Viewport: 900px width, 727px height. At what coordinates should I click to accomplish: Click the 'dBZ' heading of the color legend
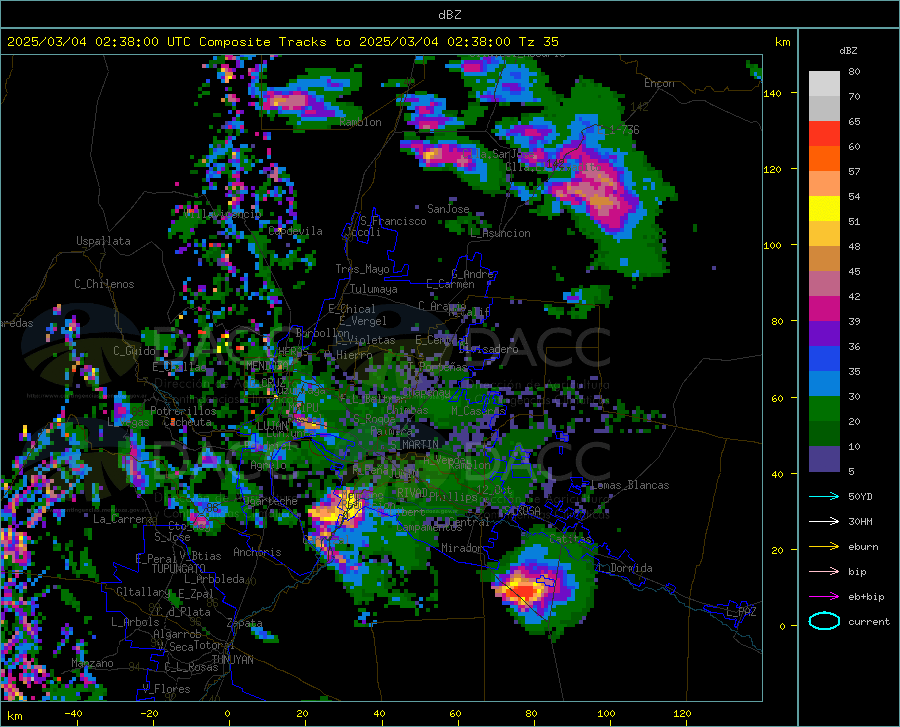[848, 50]
